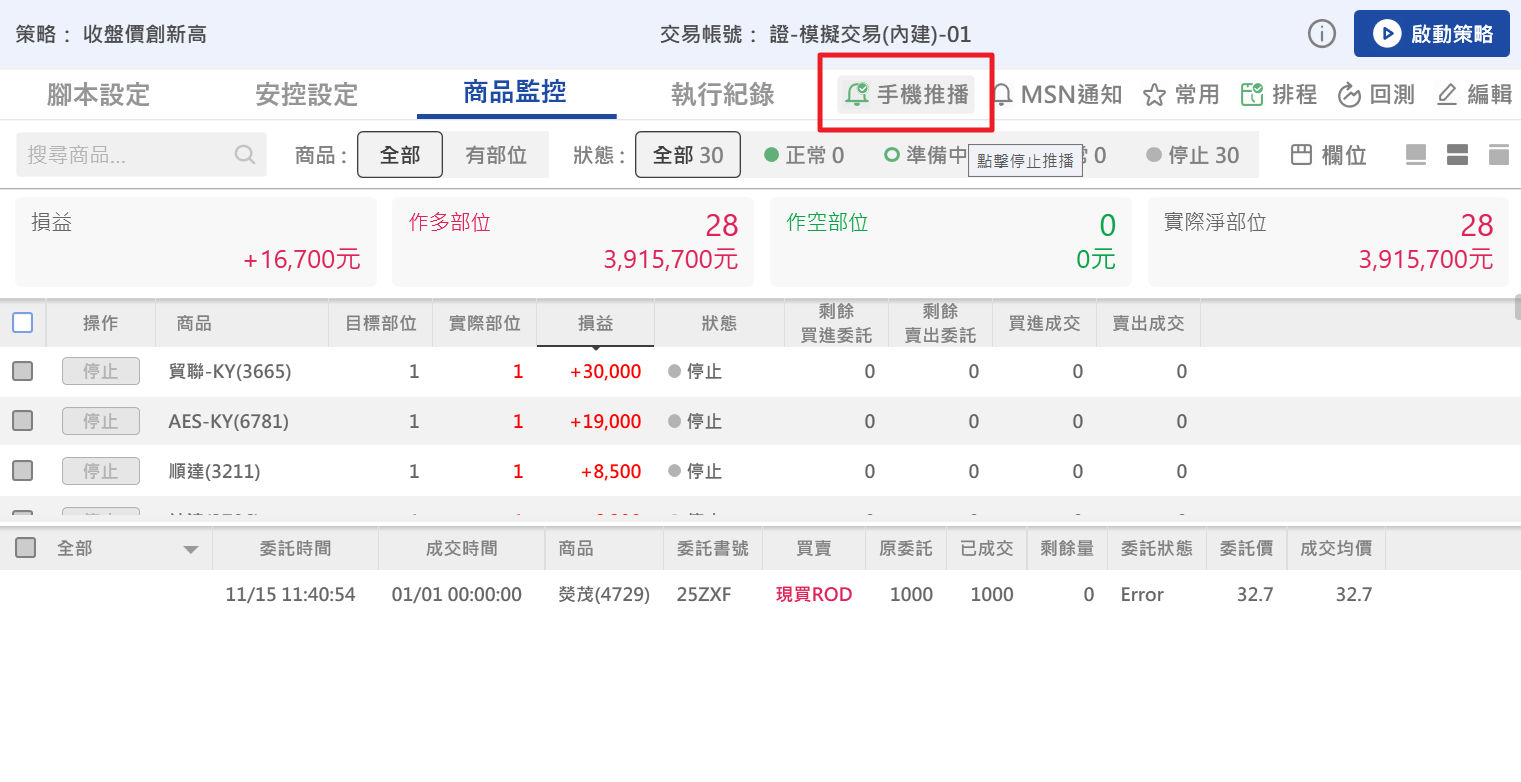
Task: Open the 執行紀錄 tab
Action: [x=722, y=95]
